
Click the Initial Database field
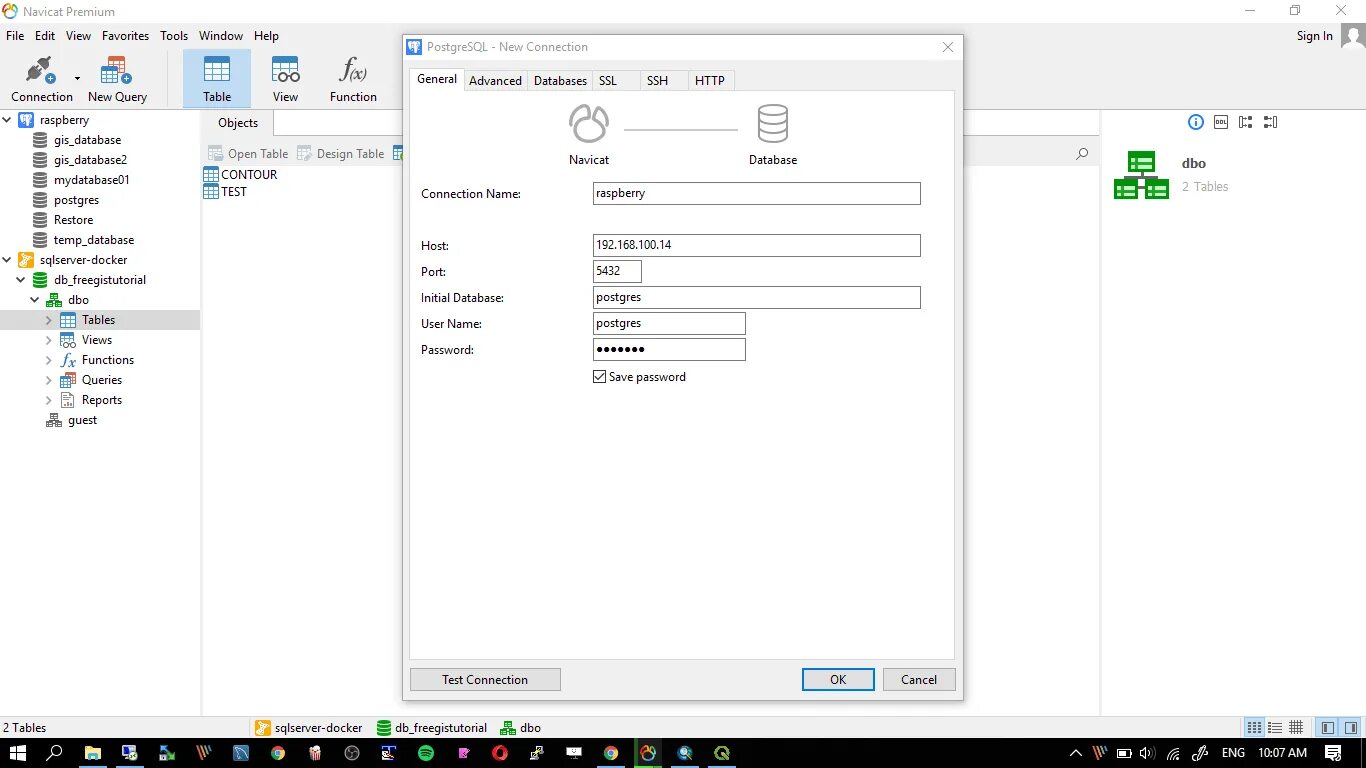tap(757, 297)
